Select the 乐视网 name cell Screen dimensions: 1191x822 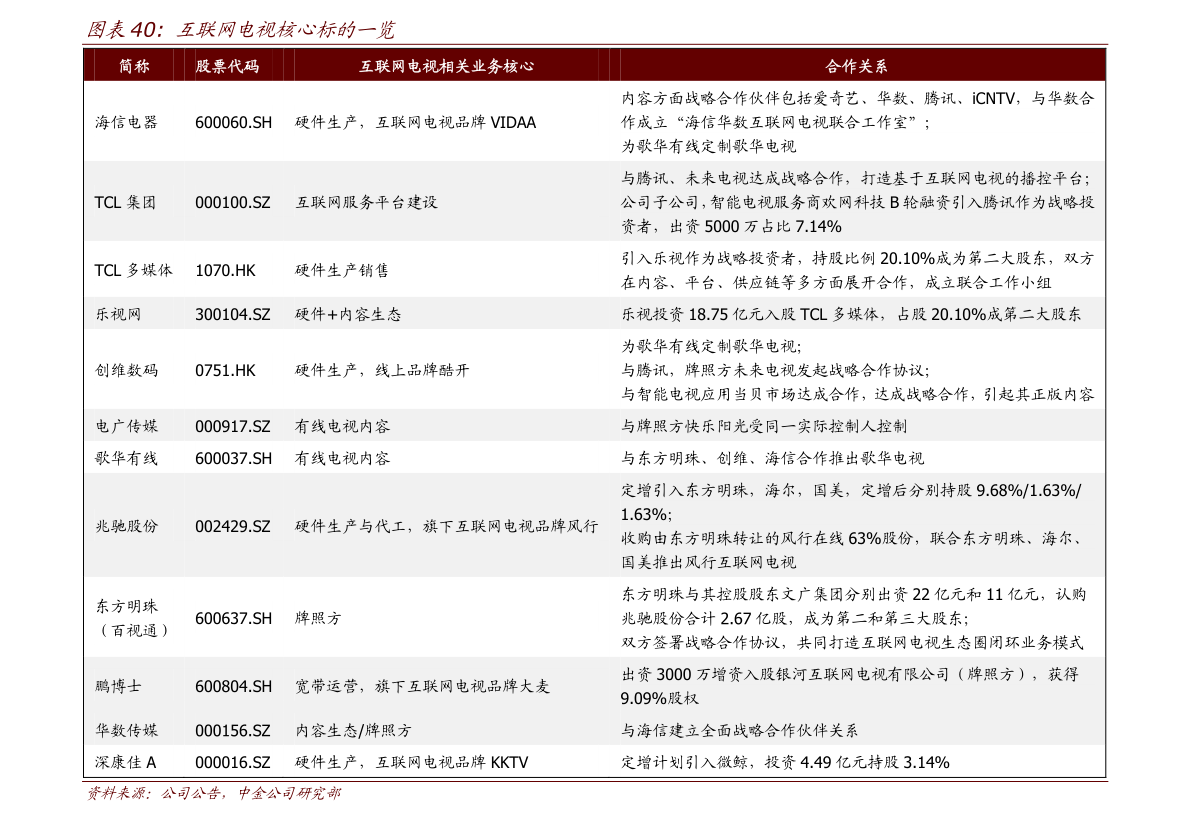(118, 314)
